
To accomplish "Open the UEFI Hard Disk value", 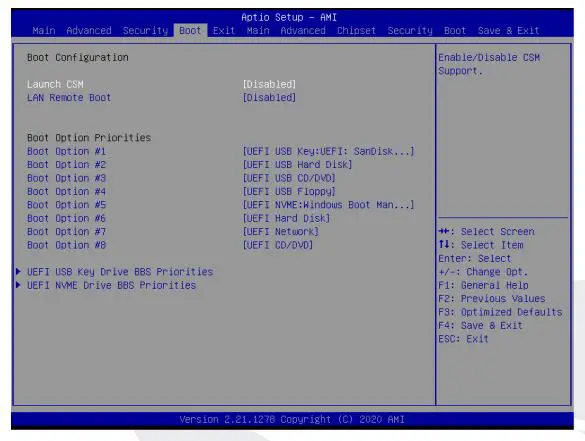I will click(x=287, y=219).
